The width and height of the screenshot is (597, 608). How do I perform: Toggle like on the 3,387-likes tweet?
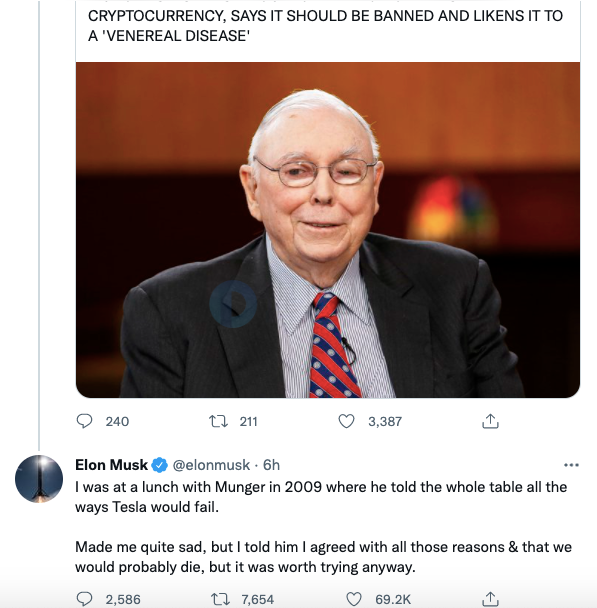[346, 421]
